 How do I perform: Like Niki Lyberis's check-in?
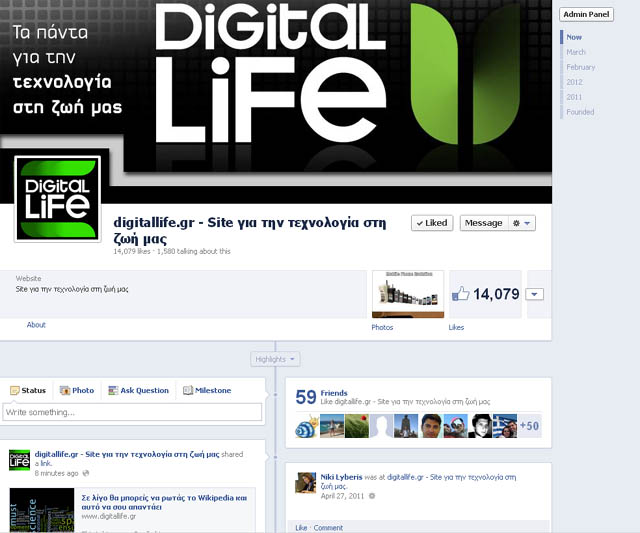point(301,528)
